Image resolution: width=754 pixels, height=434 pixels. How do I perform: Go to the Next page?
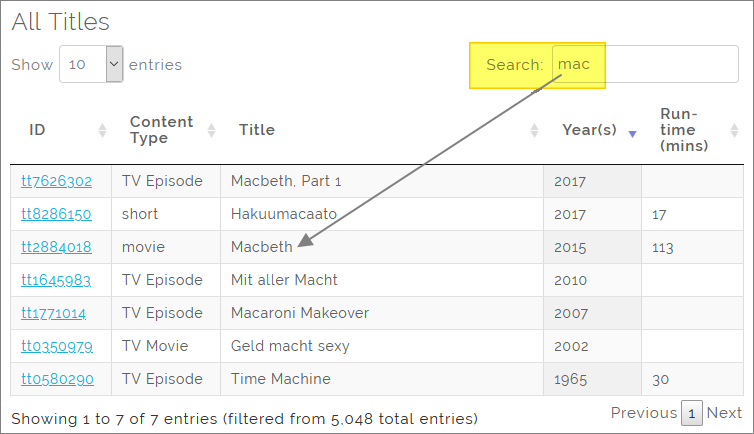click(724, 413)
